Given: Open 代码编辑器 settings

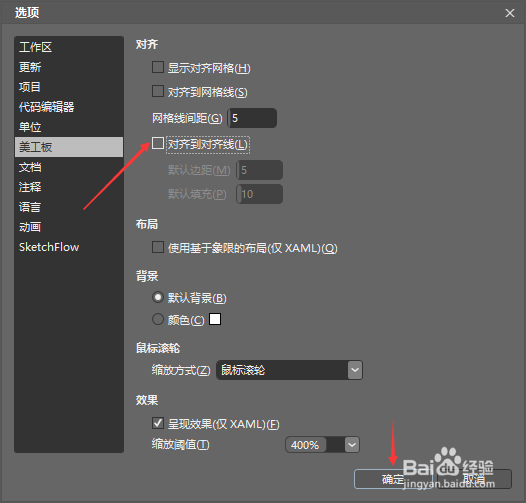Looking at the screenshot, I should point(69,107).
